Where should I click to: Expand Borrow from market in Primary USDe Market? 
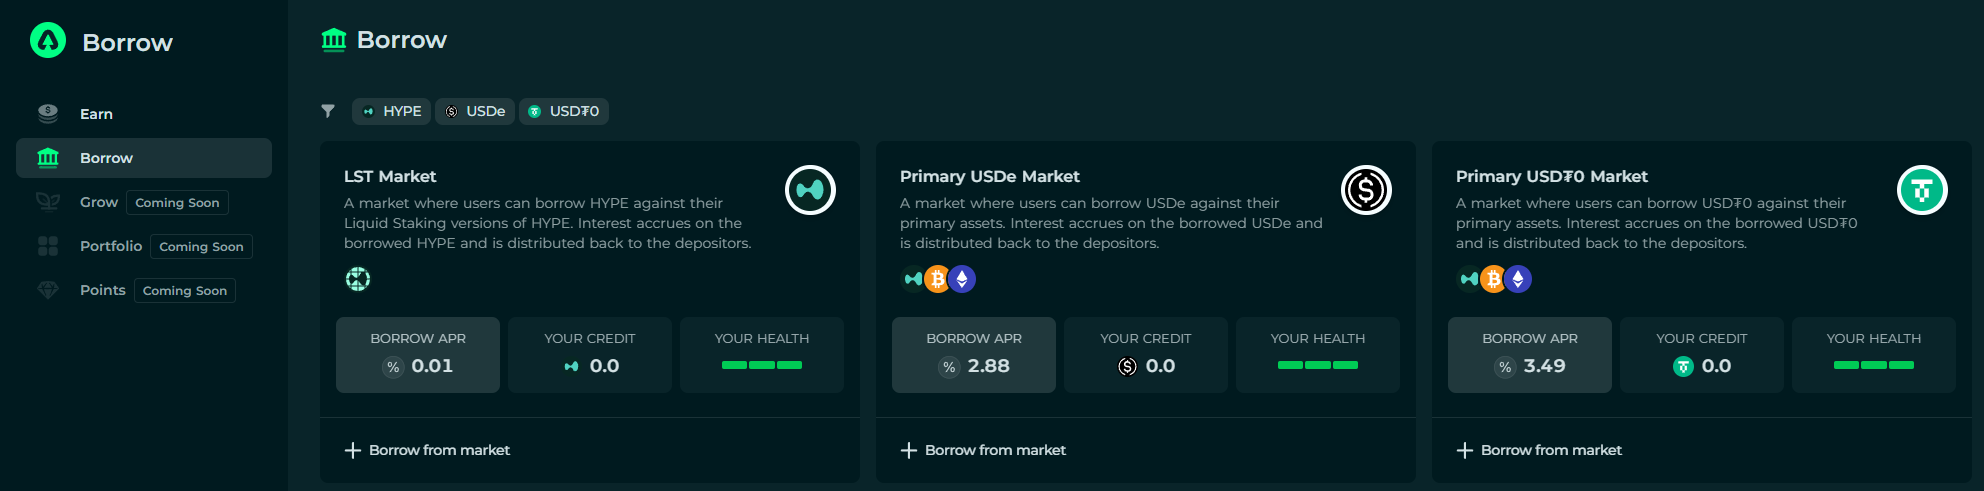point(984,450)
